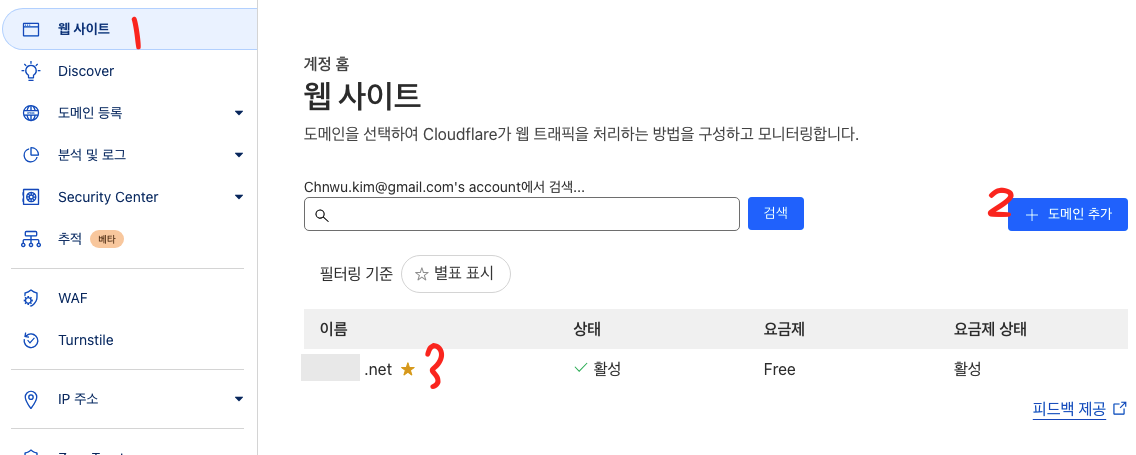Click the Security Center icon

click(x=31, y=197)
